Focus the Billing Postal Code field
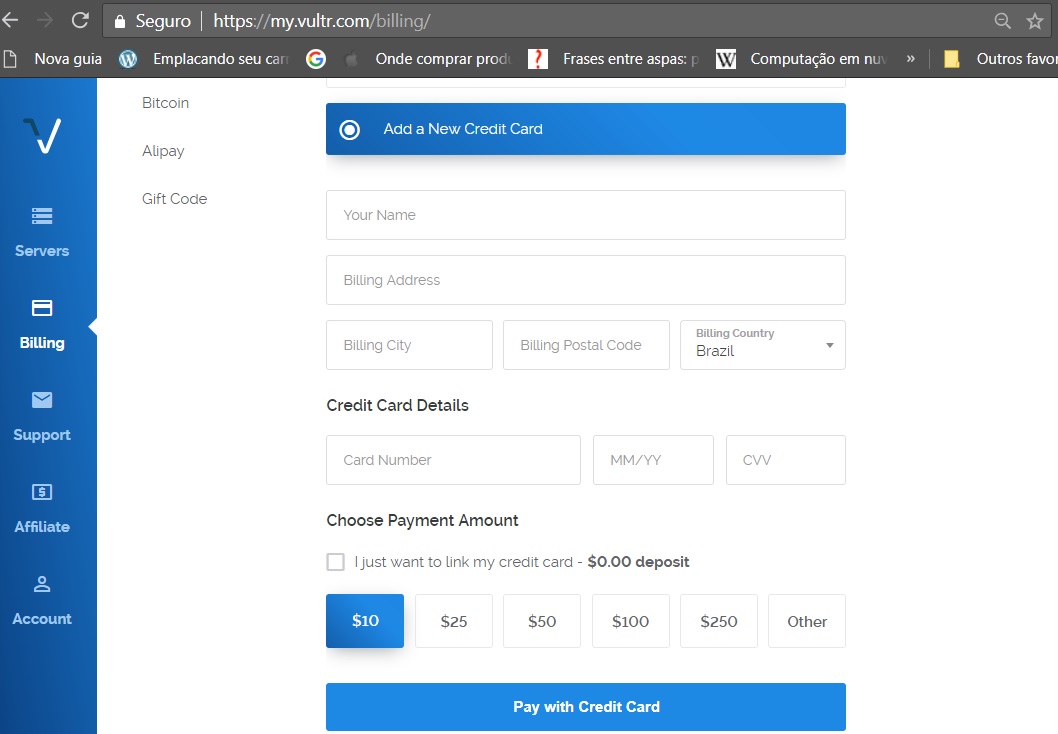This screenshot has height=734, width=1058. [x=586, y=345]
